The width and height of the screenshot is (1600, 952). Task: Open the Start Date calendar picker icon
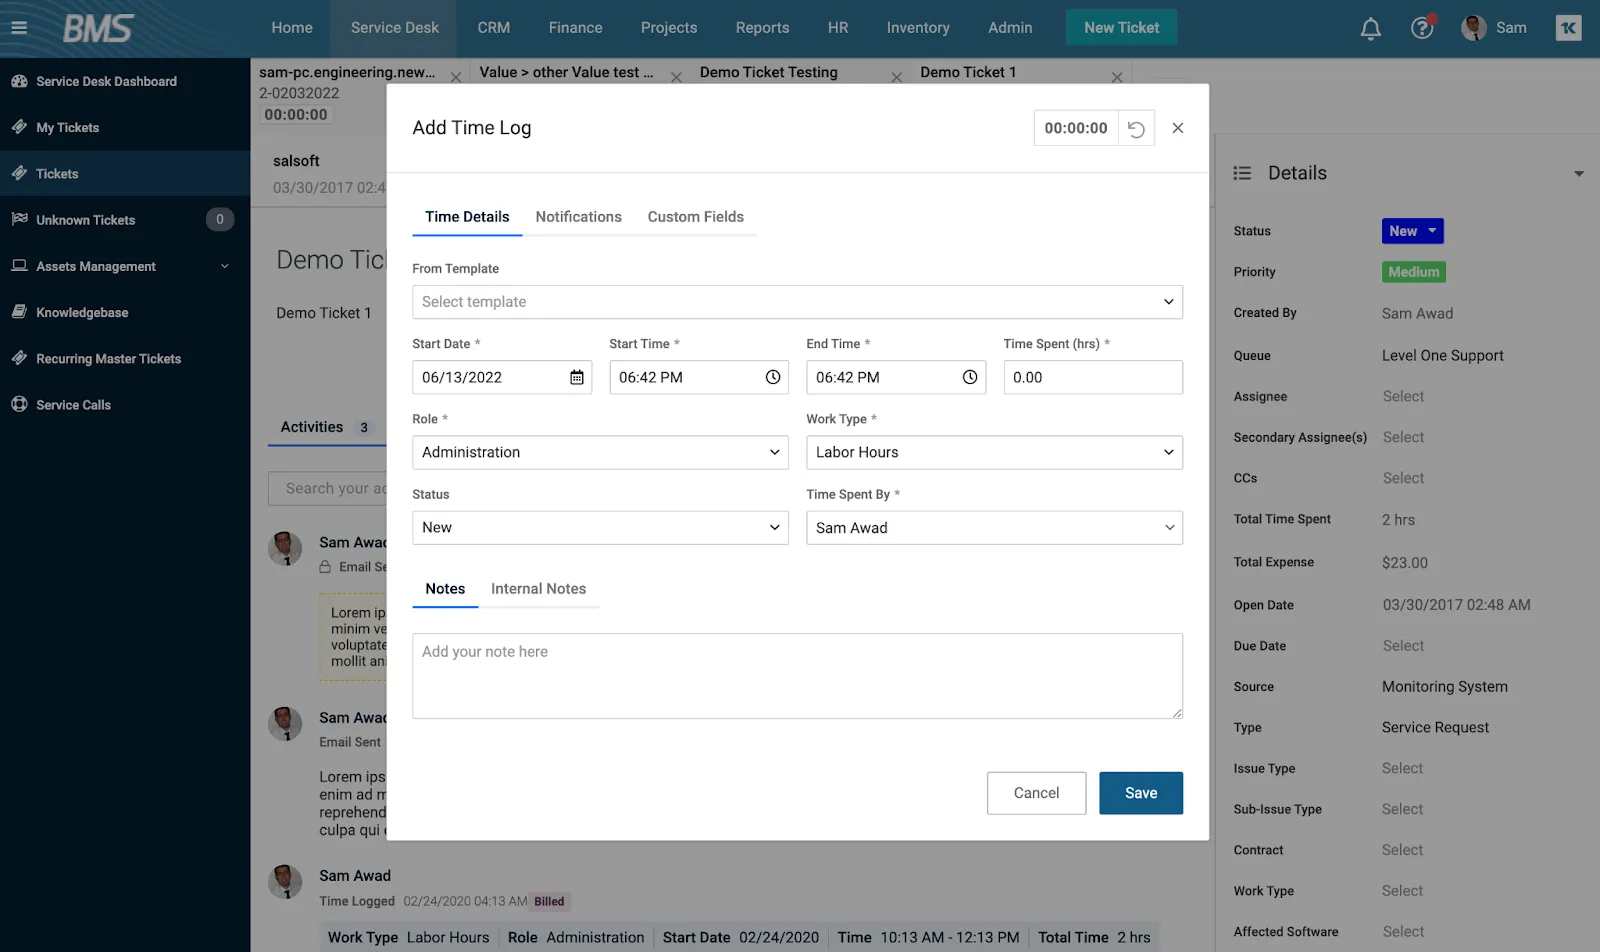(x=577, y=377)
